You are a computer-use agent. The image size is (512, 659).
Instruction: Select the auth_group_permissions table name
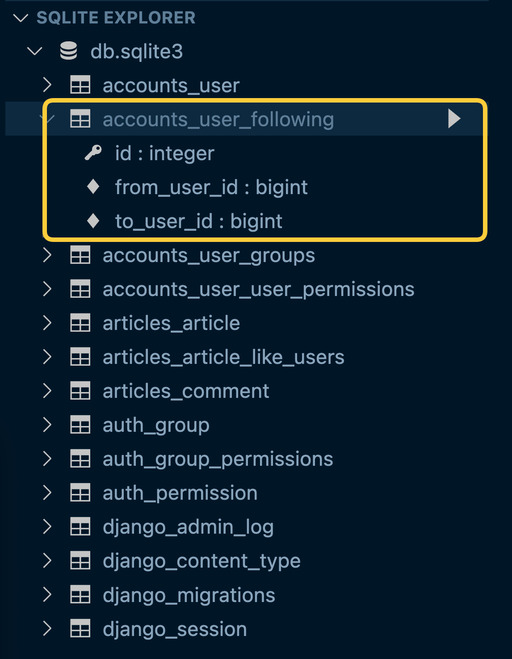[218, 459]
